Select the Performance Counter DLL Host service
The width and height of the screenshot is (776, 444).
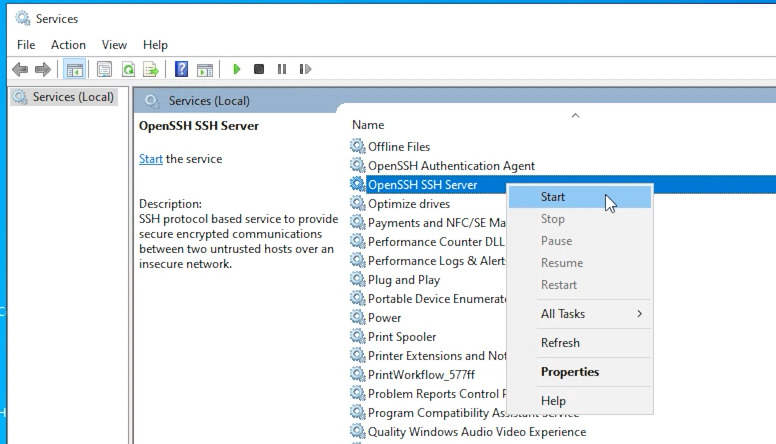(x=436, y=242)
